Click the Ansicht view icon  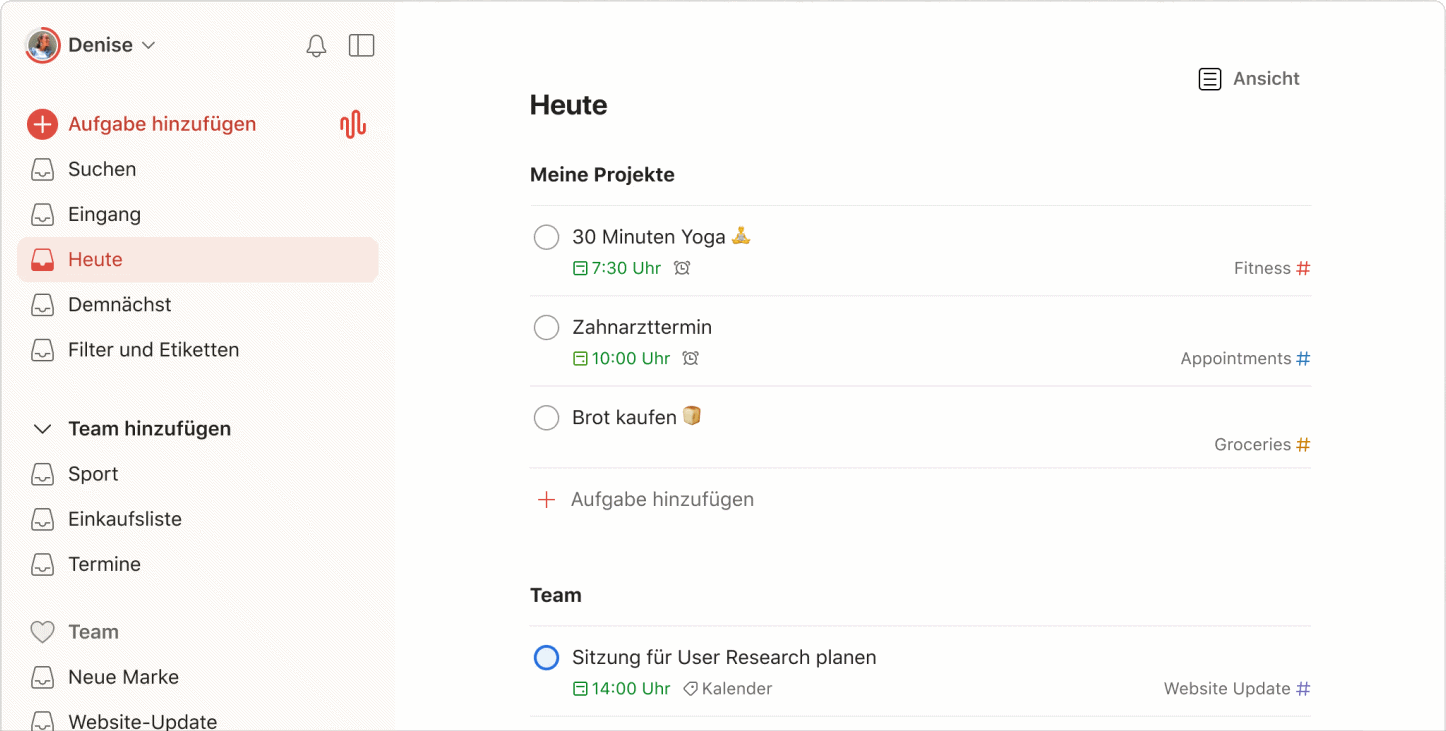1210,79
